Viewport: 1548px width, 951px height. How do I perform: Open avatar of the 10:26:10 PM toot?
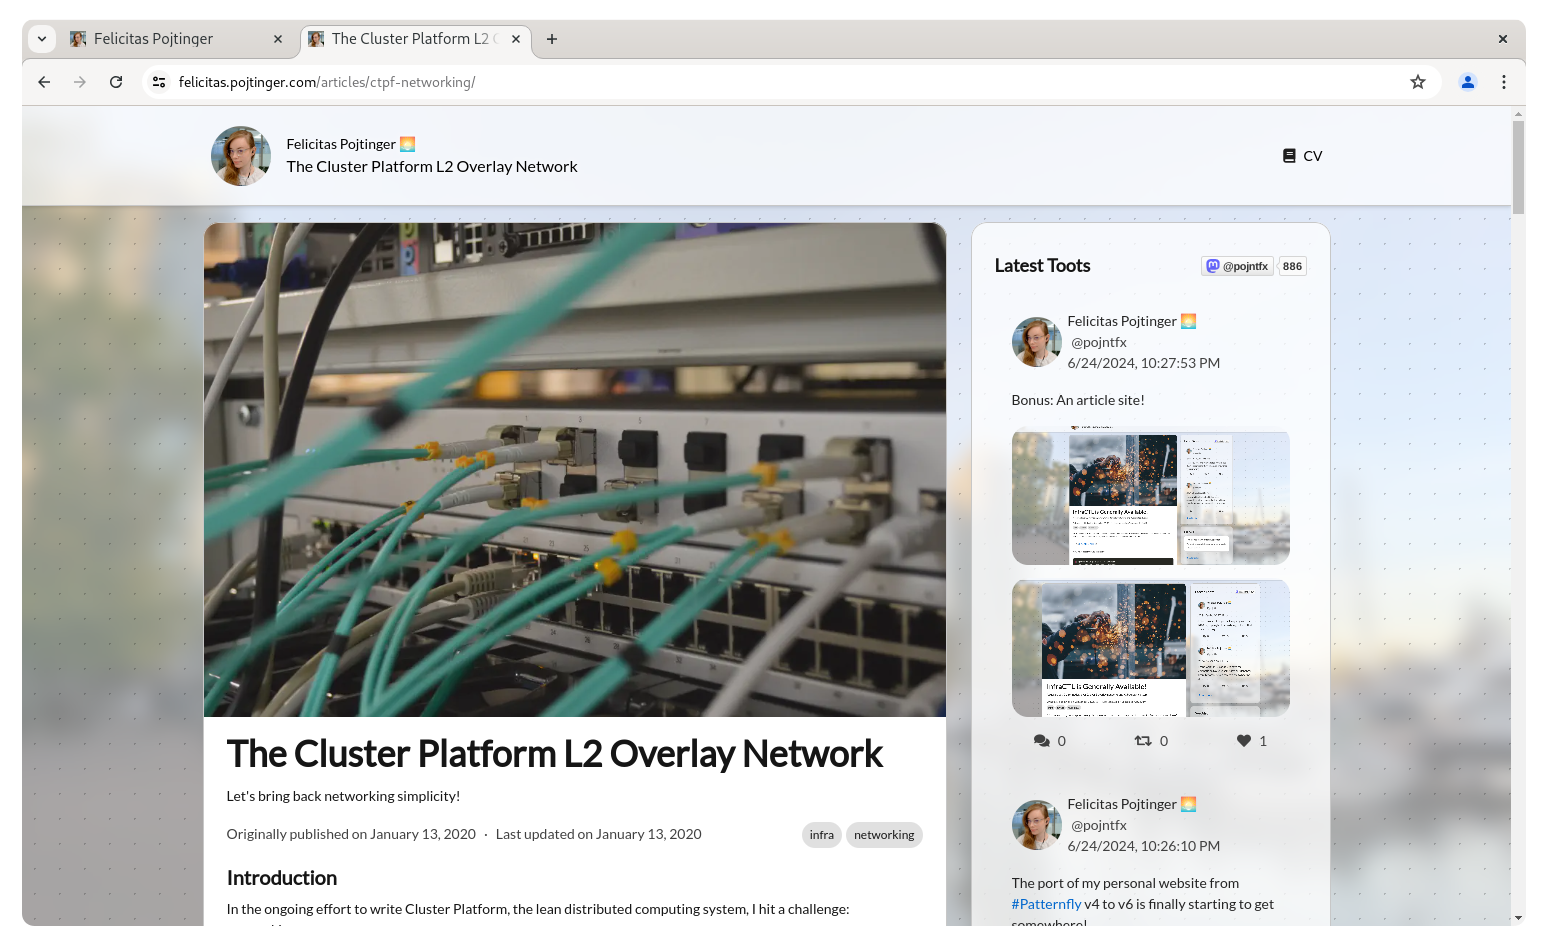[x=1037, y=825]
